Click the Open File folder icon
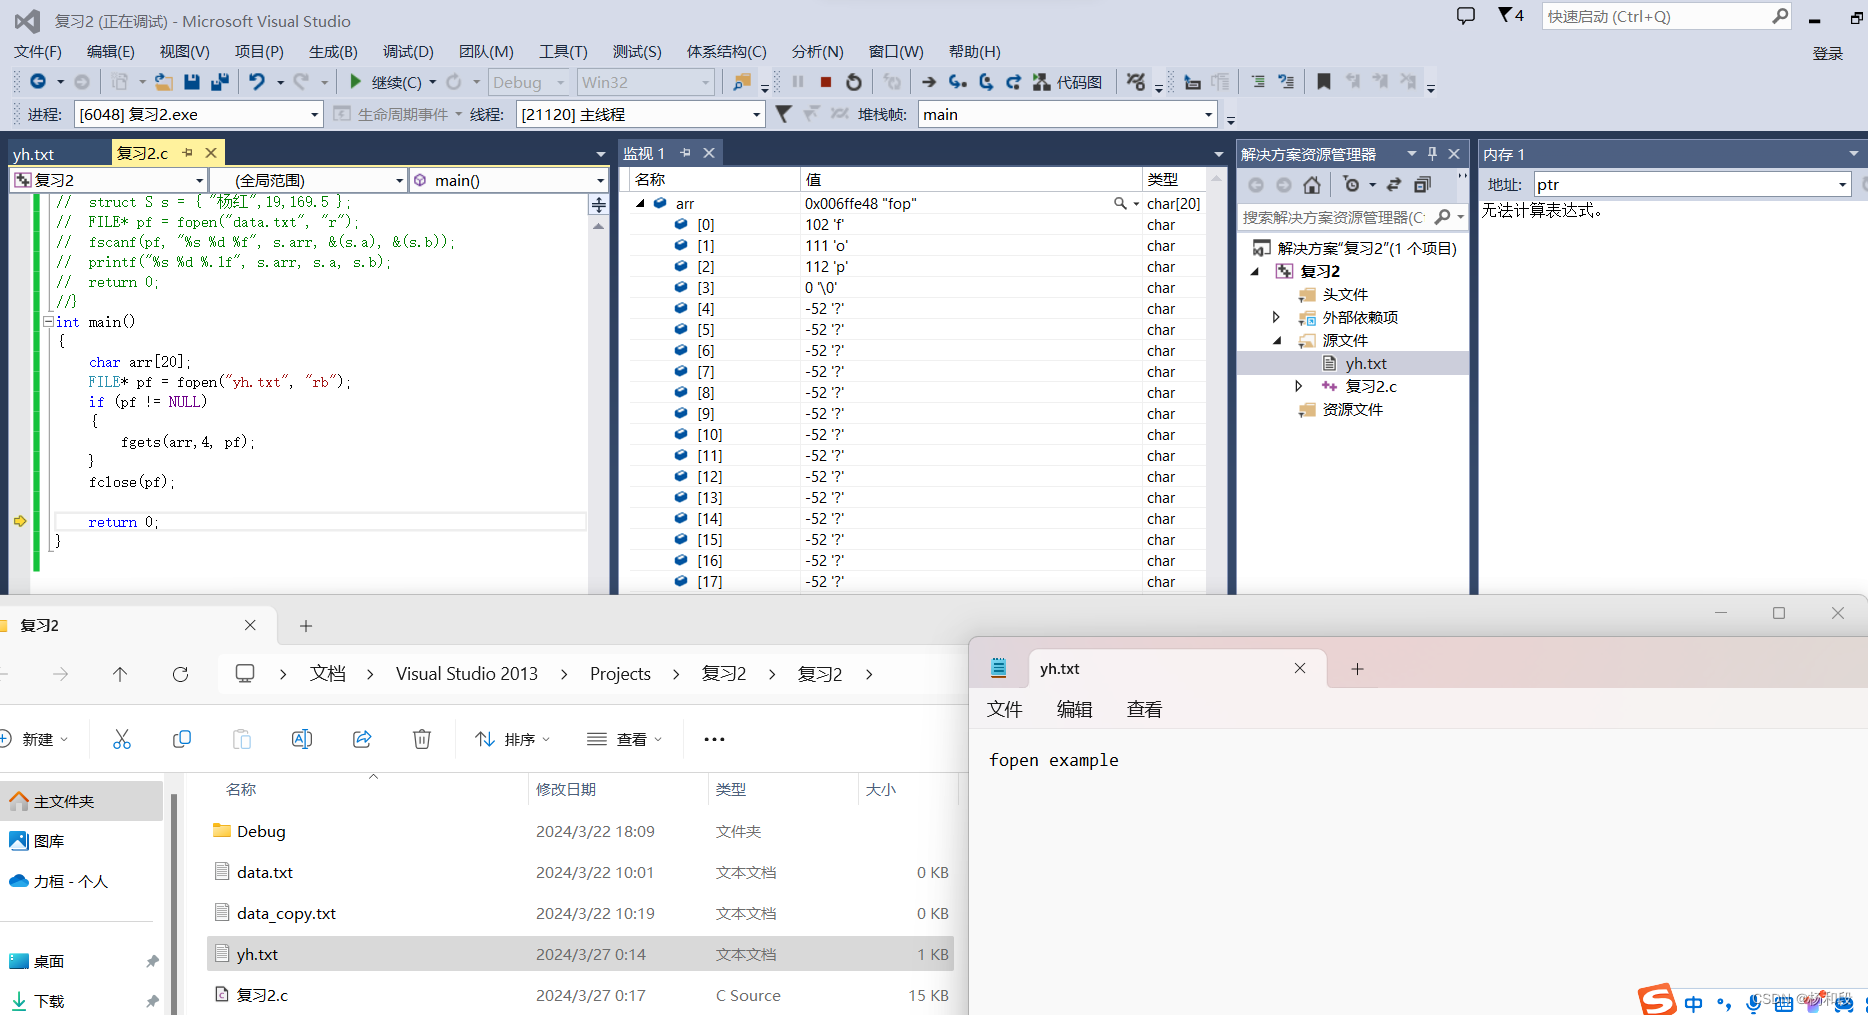1868x1015 pixels. 163,82
